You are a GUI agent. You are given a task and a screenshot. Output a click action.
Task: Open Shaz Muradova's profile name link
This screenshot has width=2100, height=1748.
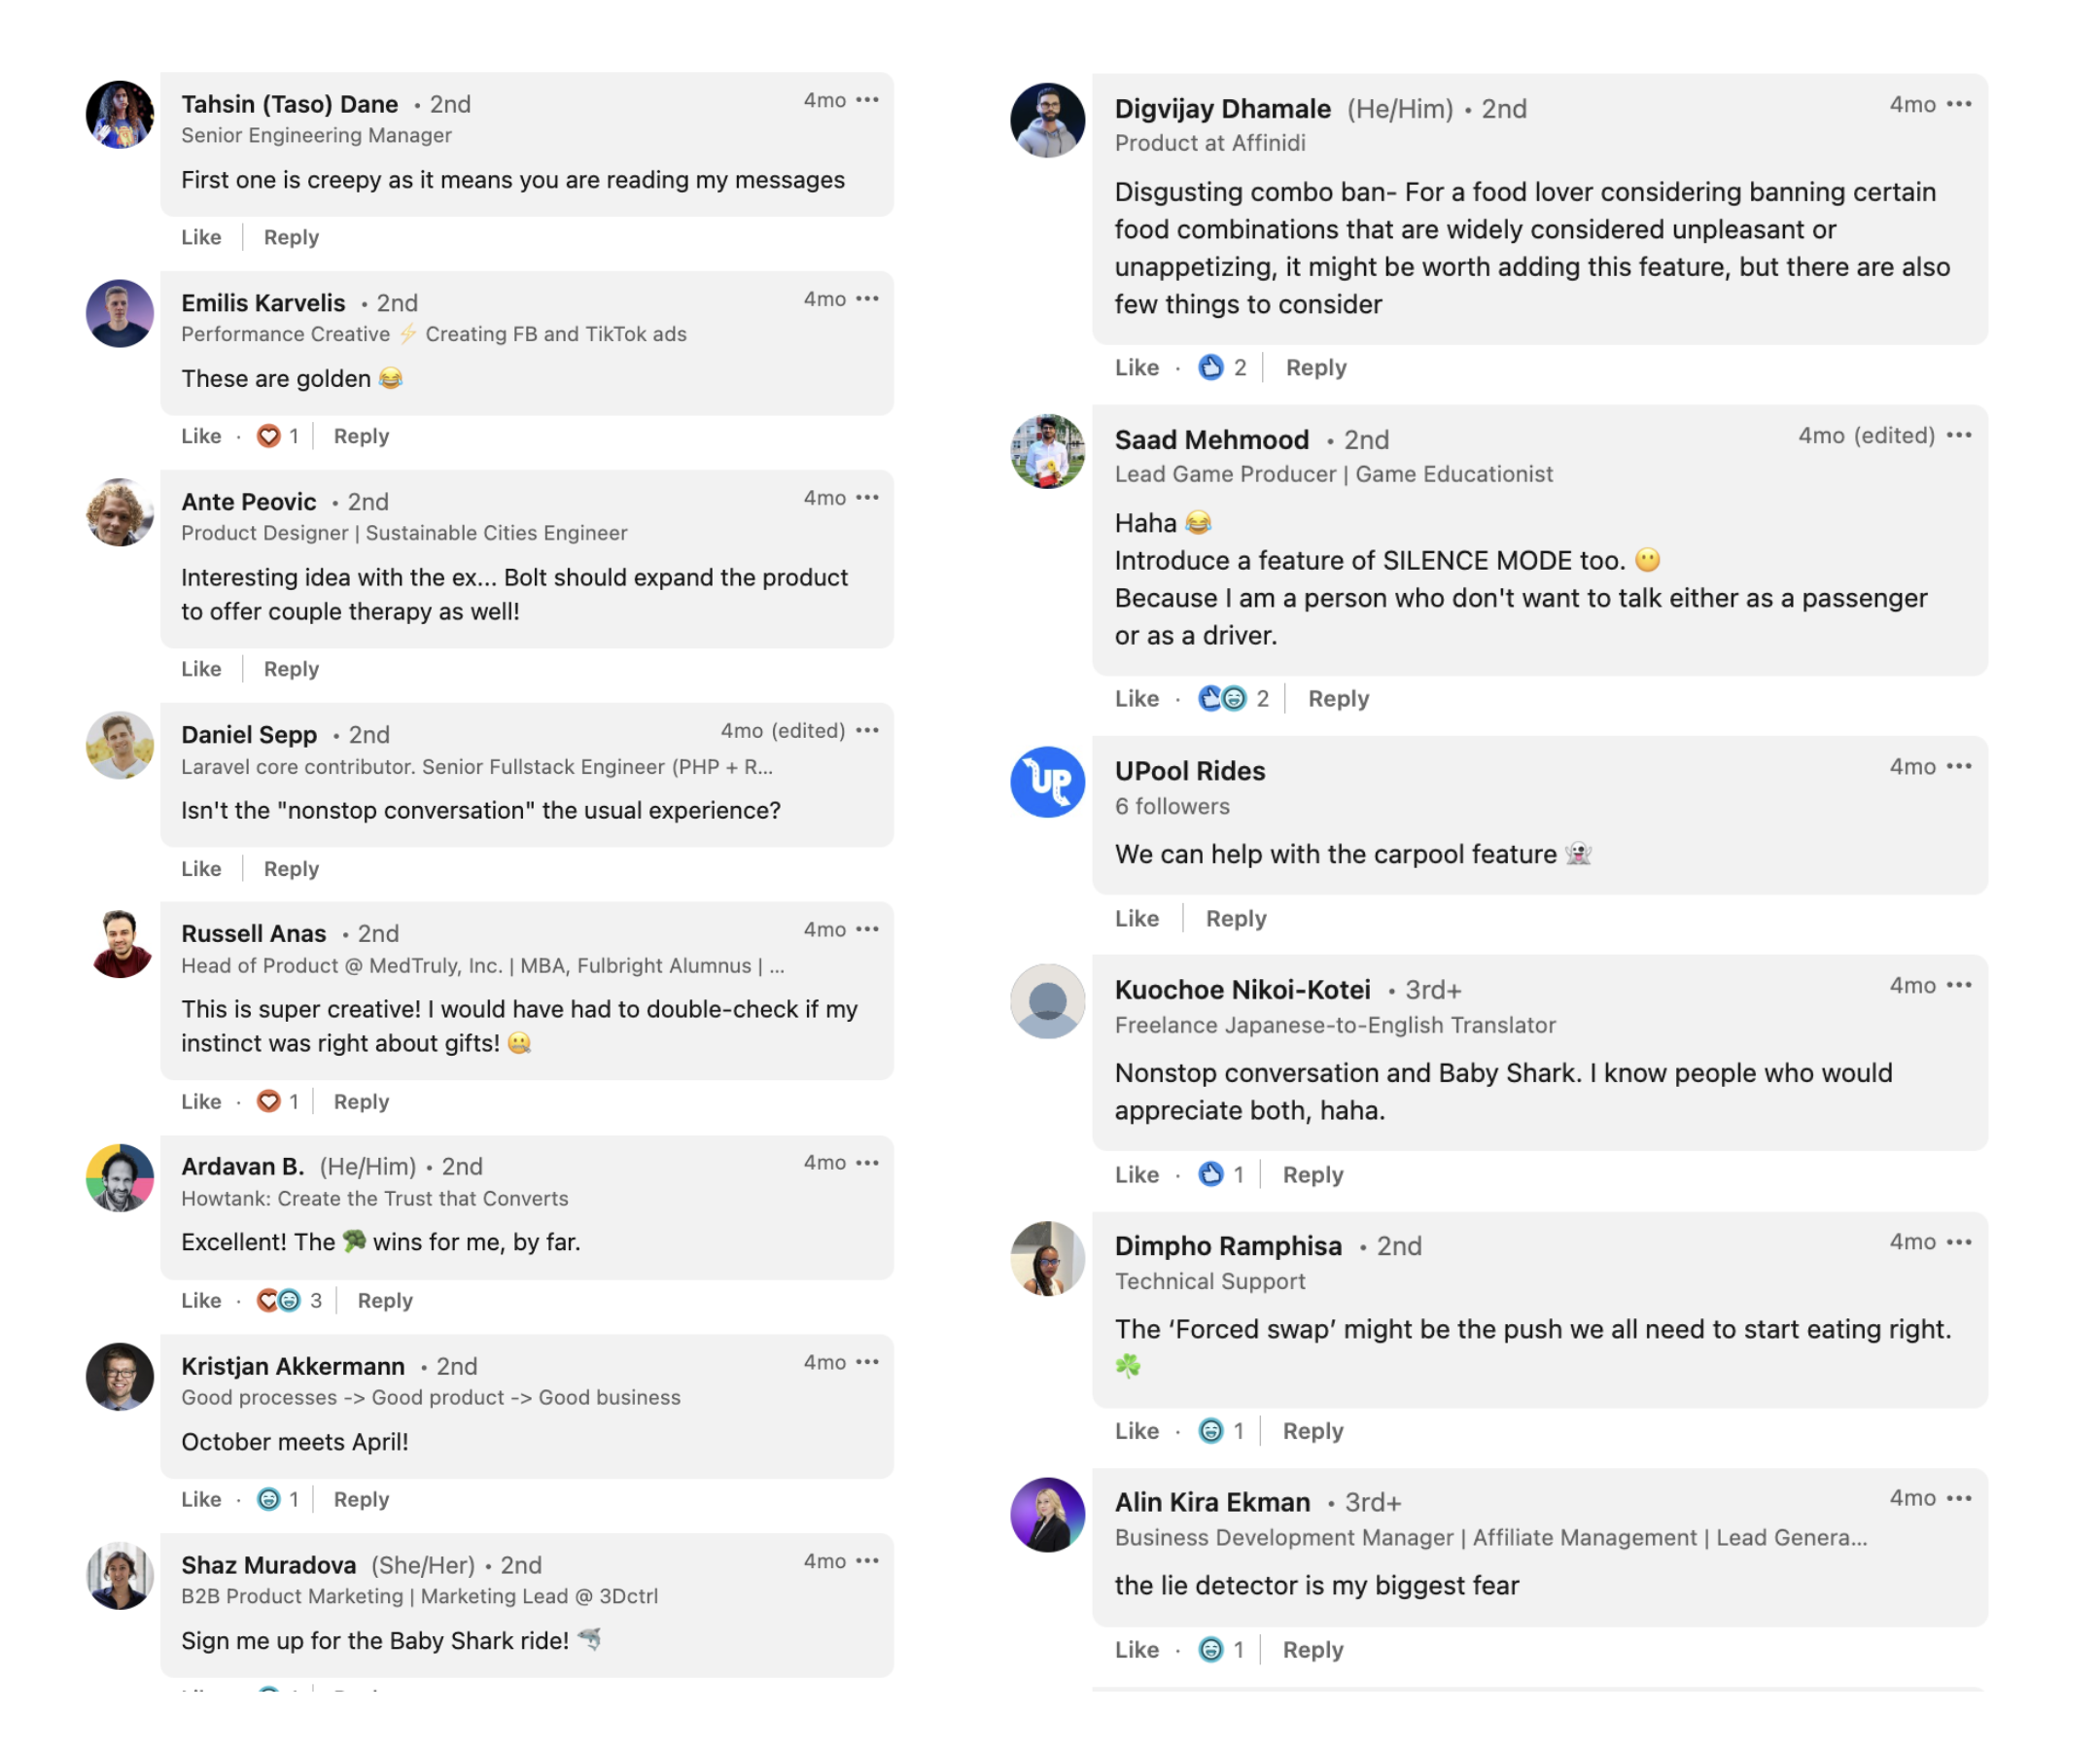(268, 1566)
